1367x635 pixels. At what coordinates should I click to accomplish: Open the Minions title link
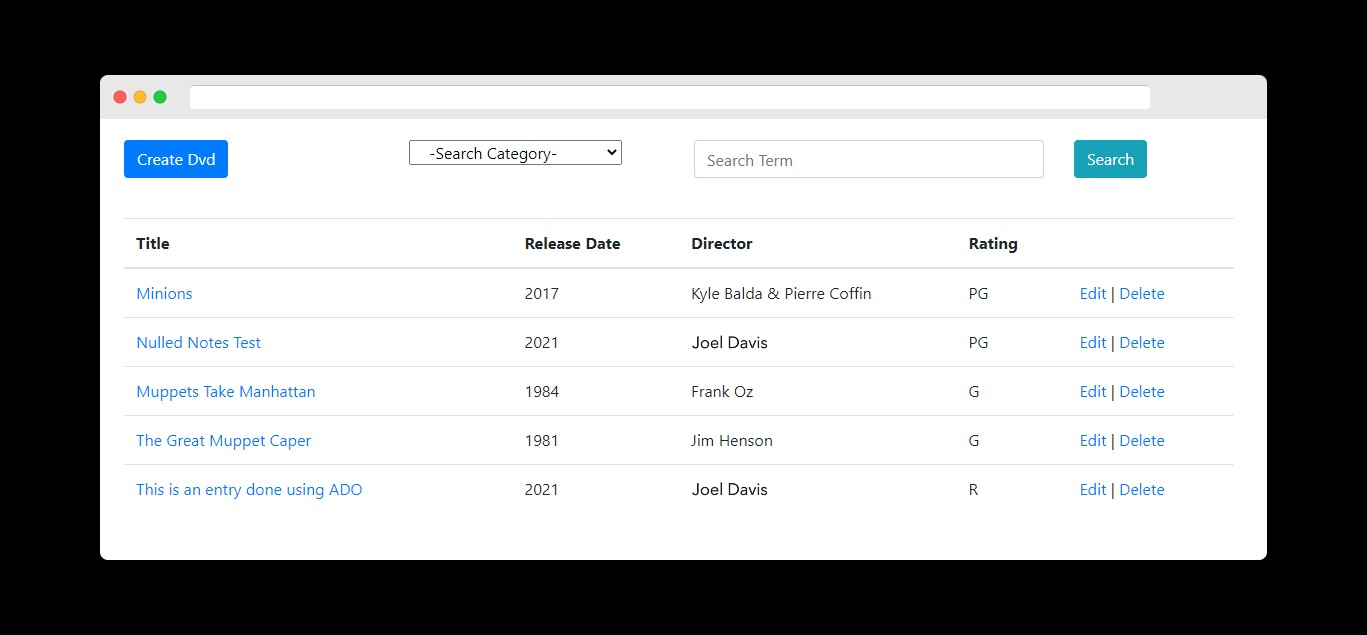pos(164,293)
